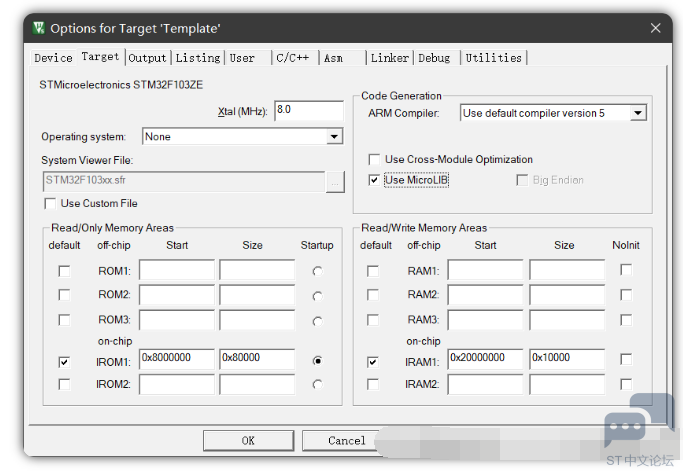Click the RAM3 Start field
683x476 pixels.
(x=485, y=320)
